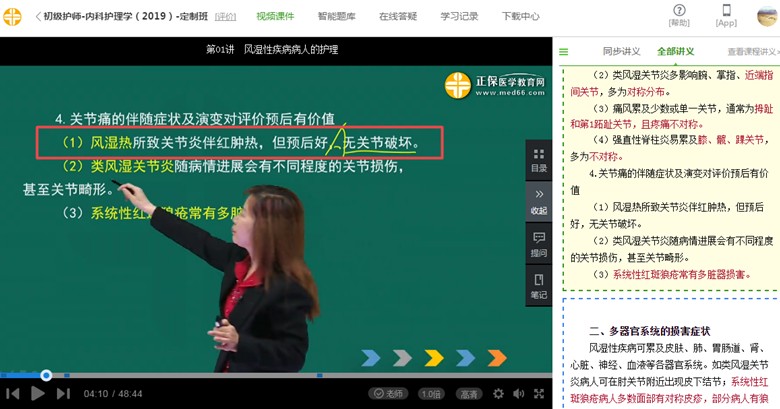
Task: Click the video progress bar handle
Action: click(x=46, y=376)
